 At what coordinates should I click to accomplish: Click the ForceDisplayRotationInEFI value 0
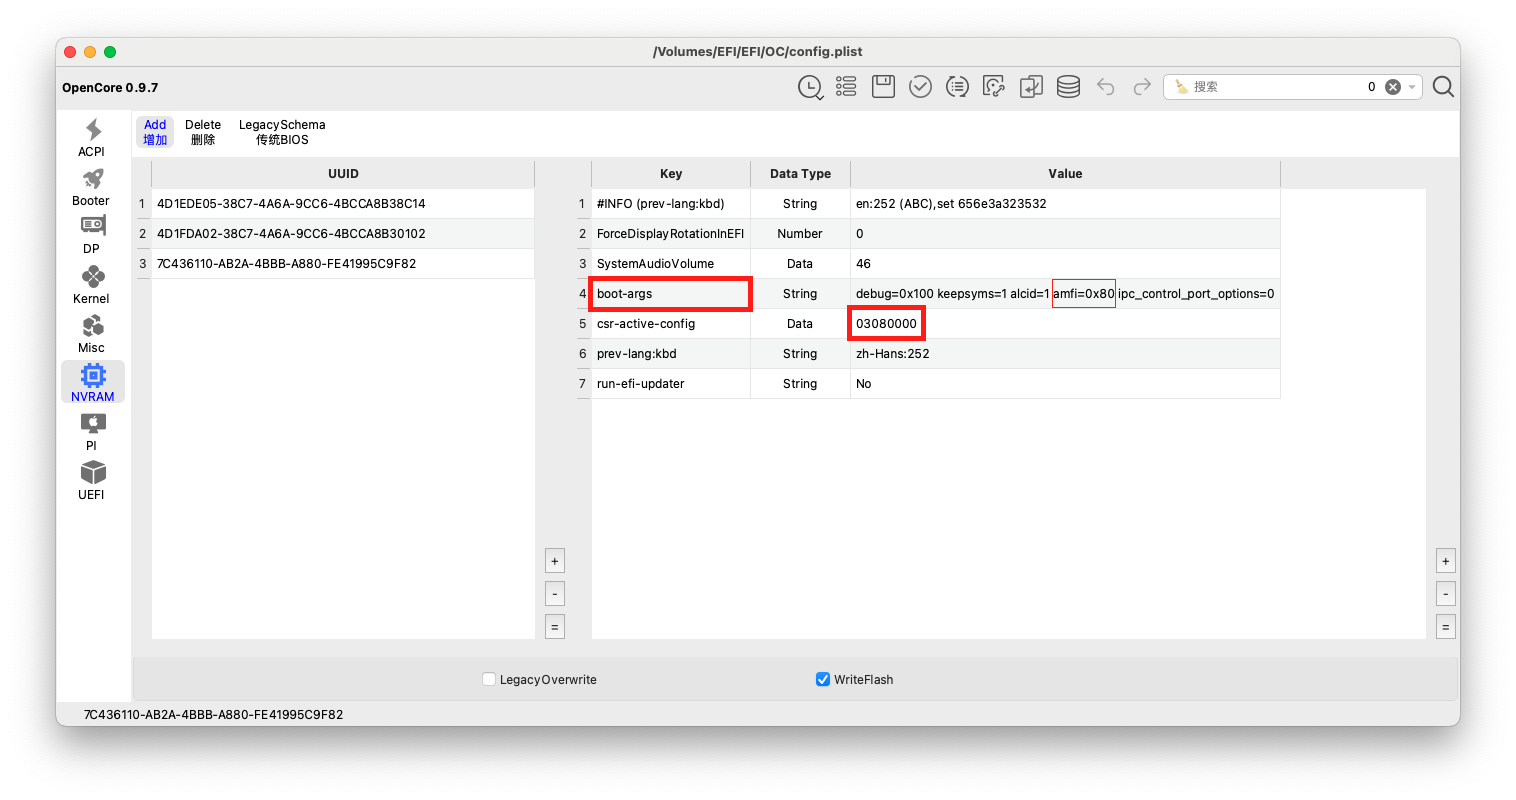point(1065,234)
